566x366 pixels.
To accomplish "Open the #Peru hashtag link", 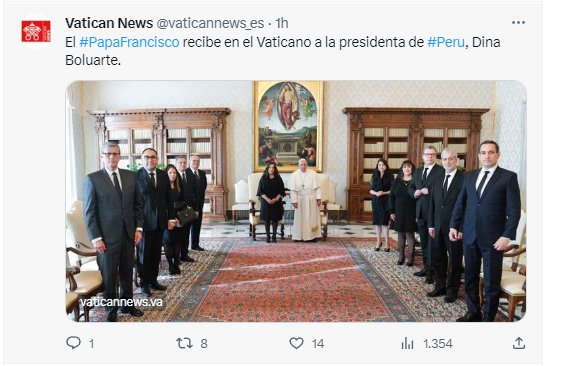I will coord(446,42).
